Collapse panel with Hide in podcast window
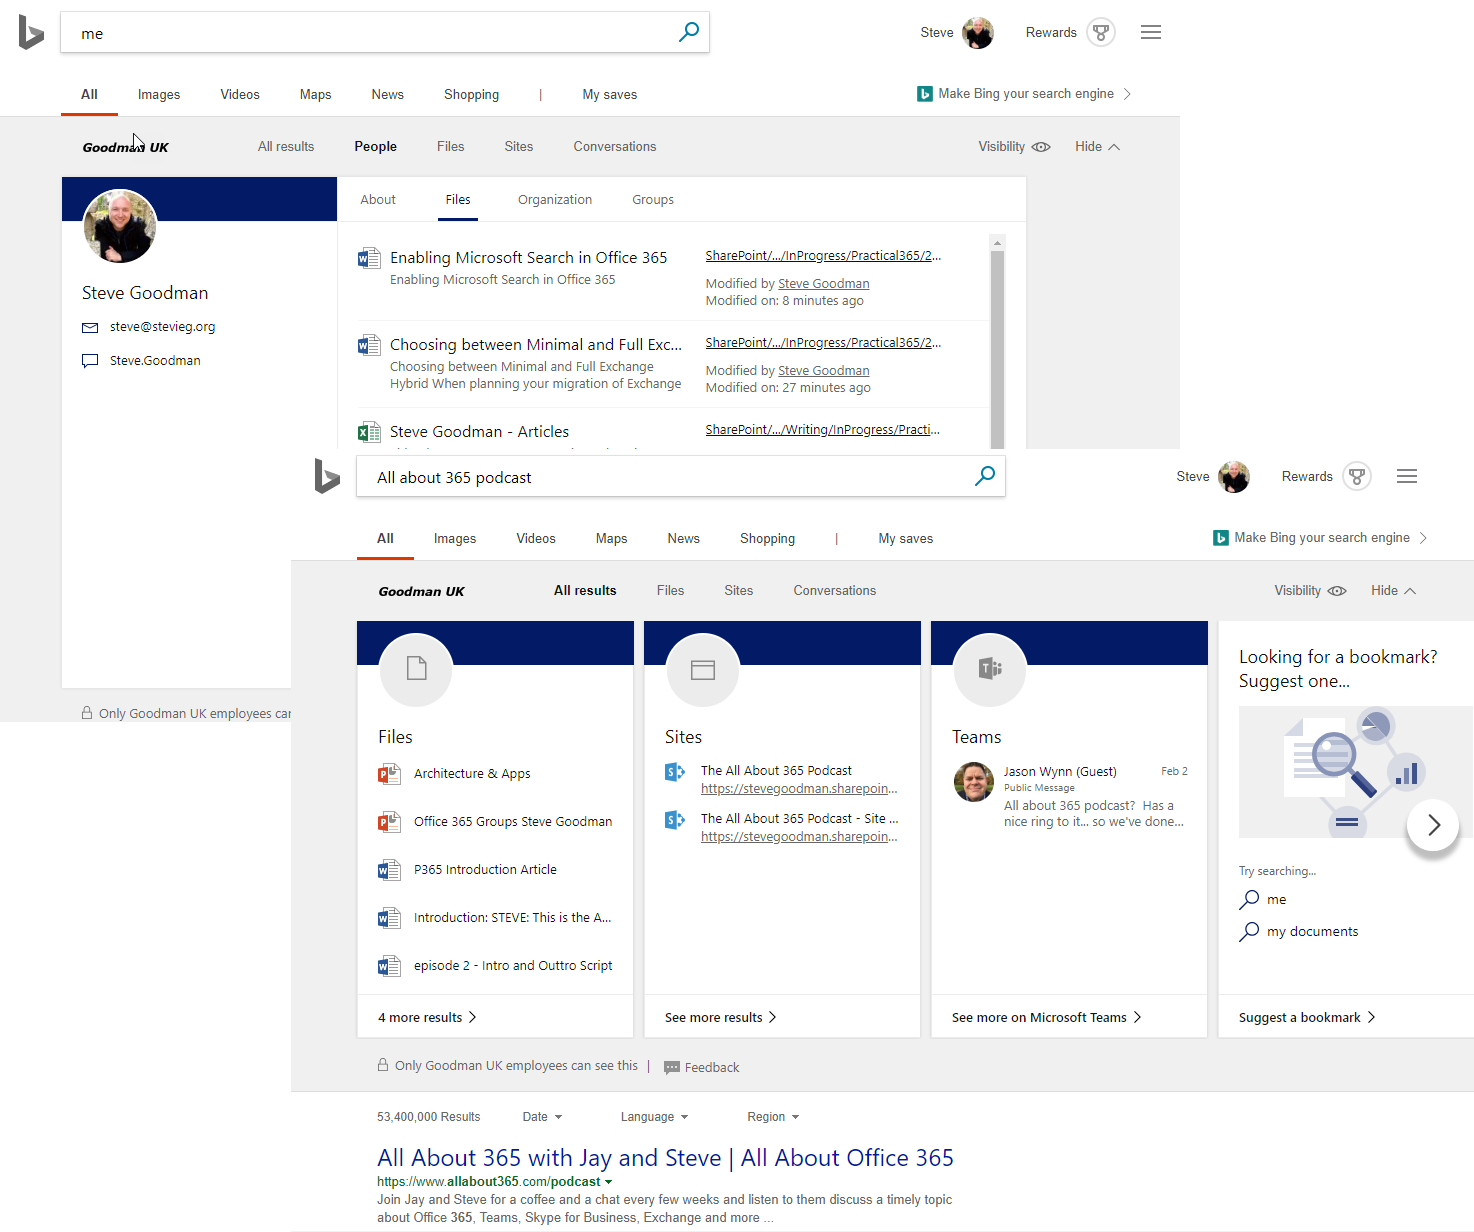Image resolution: width=1474 pixels, height=1232 pixels. (1393, 591)
